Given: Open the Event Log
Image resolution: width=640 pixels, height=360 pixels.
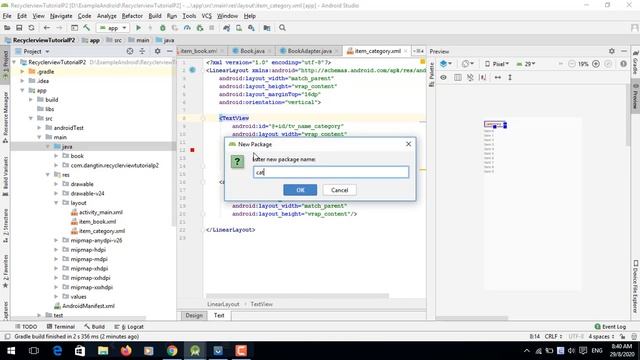Looking at the screenshot, I should [x=610, y=327].
